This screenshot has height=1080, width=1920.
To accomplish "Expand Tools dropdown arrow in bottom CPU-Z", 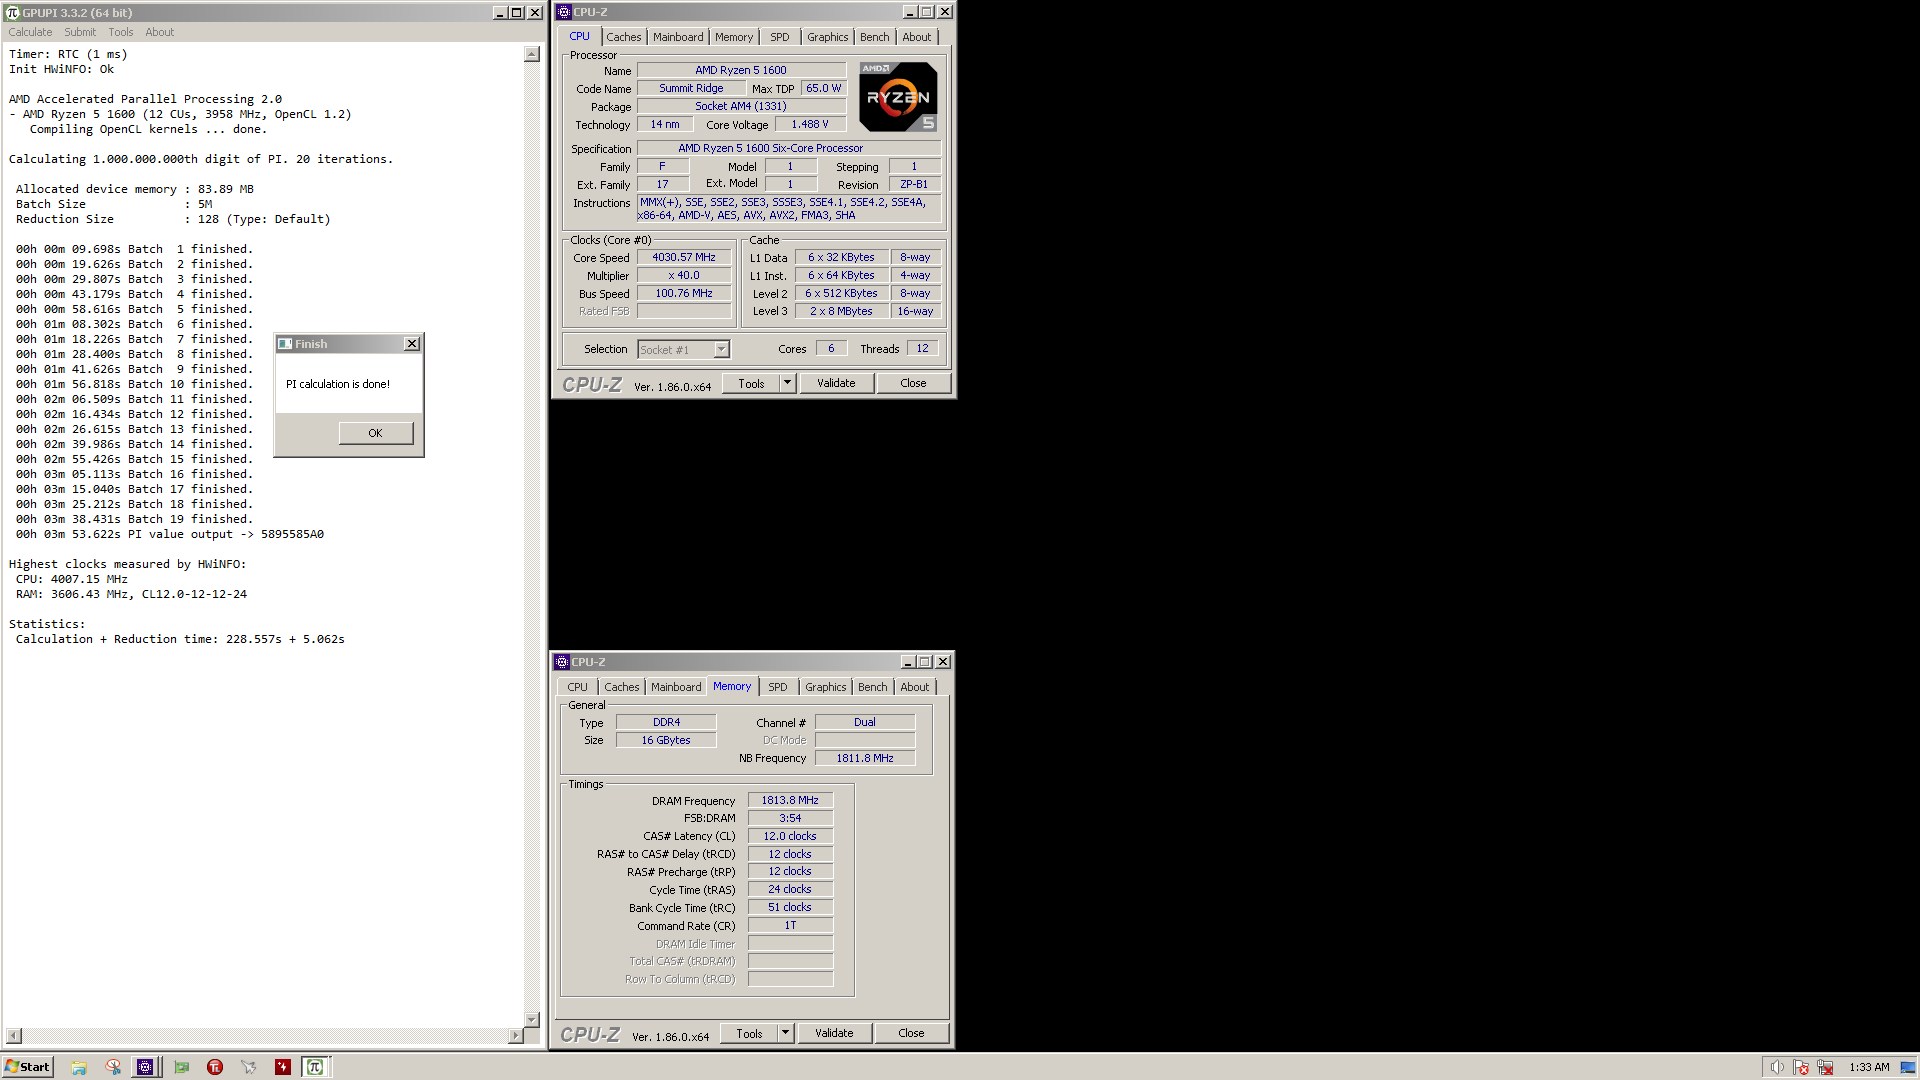I will pyautogui.click(x=785, y=1033).
